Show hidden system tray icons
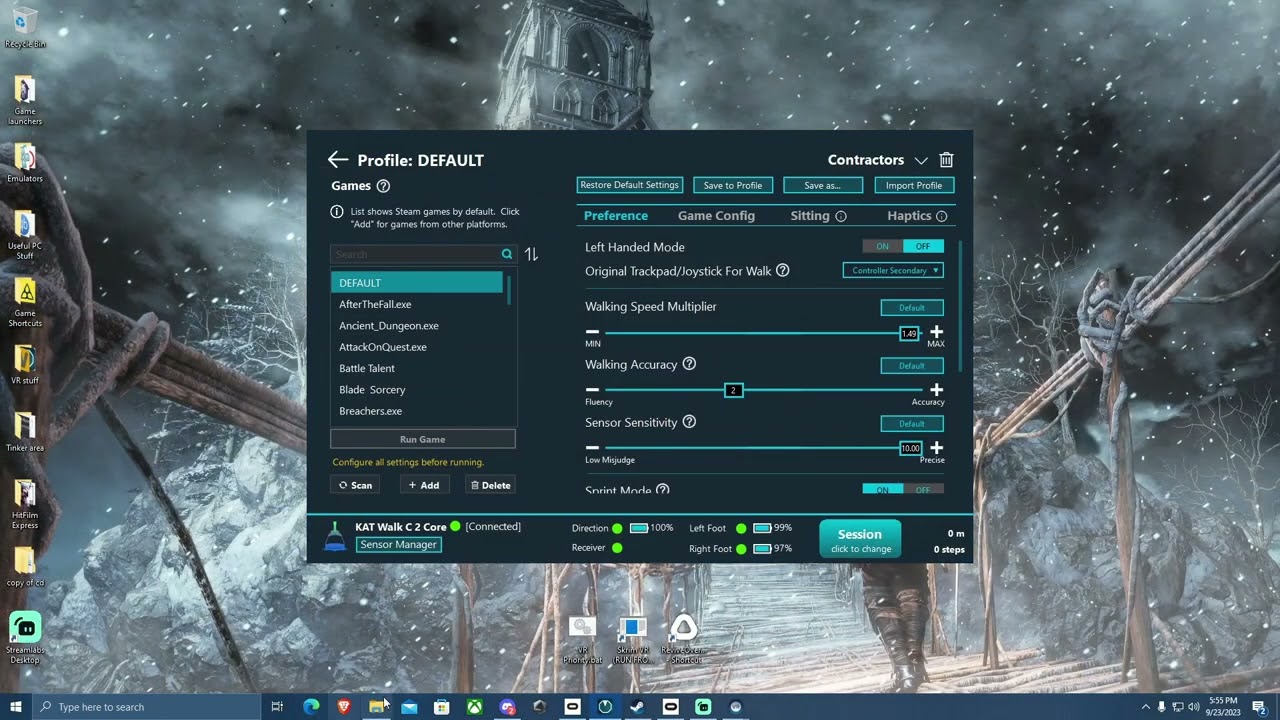This screenshot has width=1280, height=720. (1145, 706)
